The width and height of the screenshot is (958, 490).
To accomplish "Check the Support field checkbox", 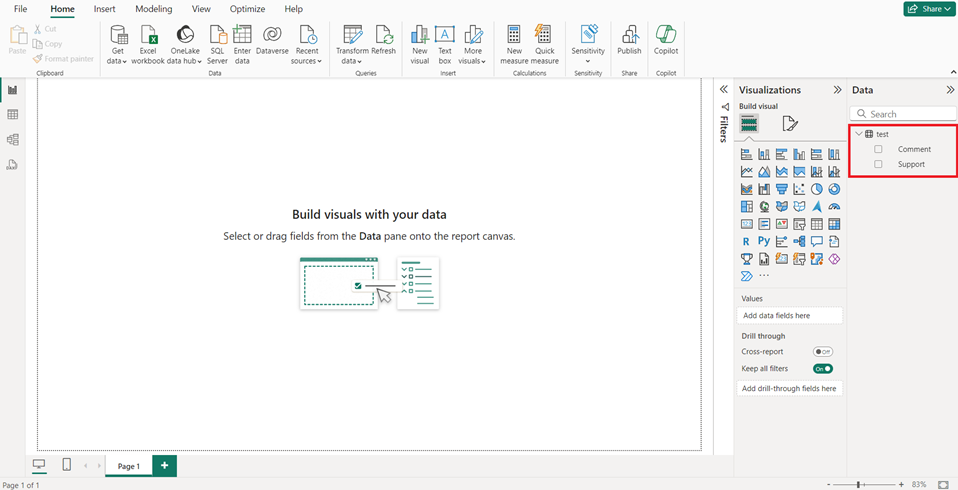I will click(878, 164).
